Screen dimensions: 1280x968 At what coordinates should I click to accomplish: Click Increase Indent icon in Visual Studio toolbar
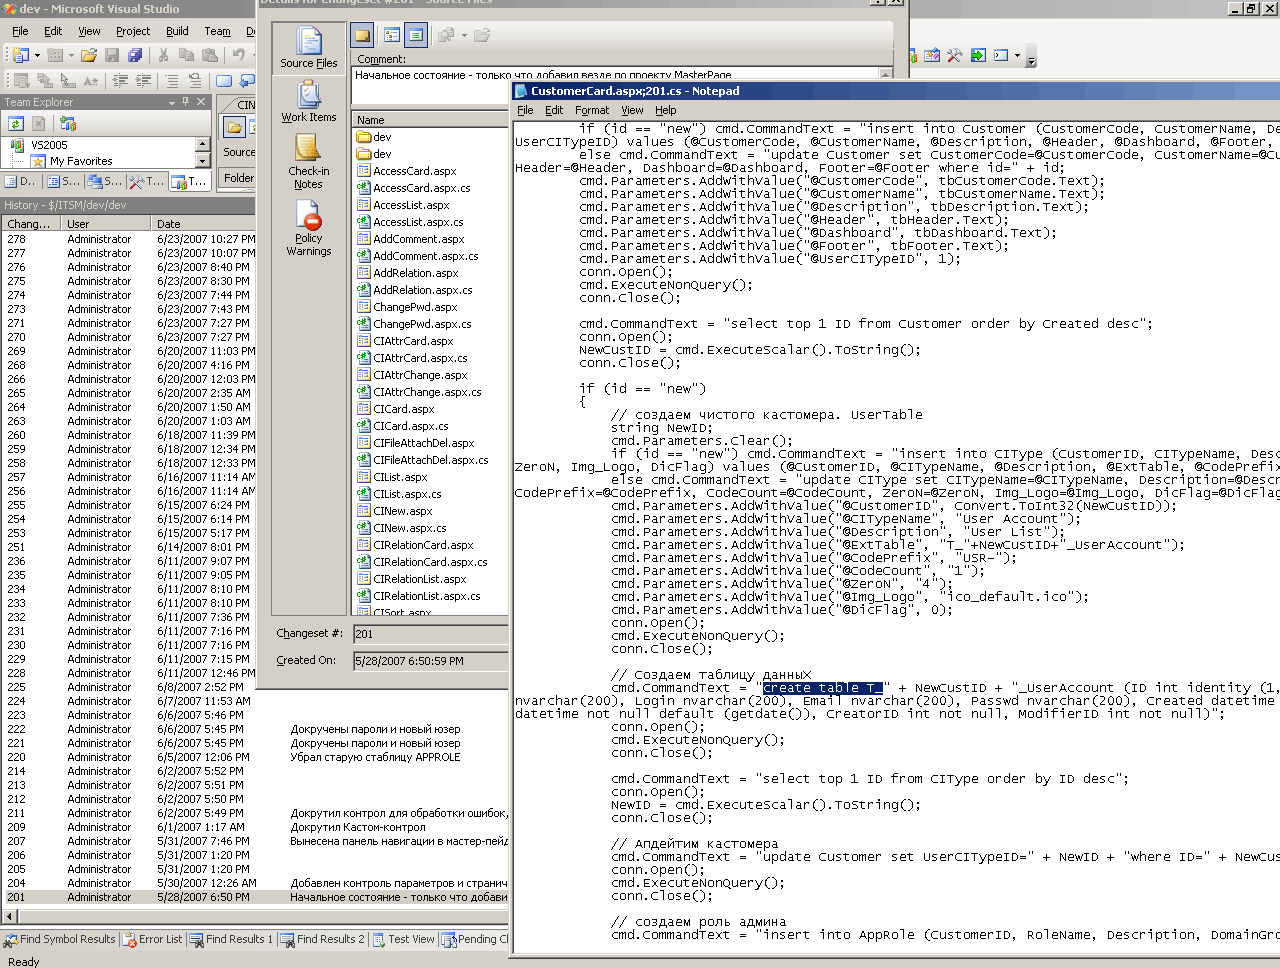[x=143, y=81]
